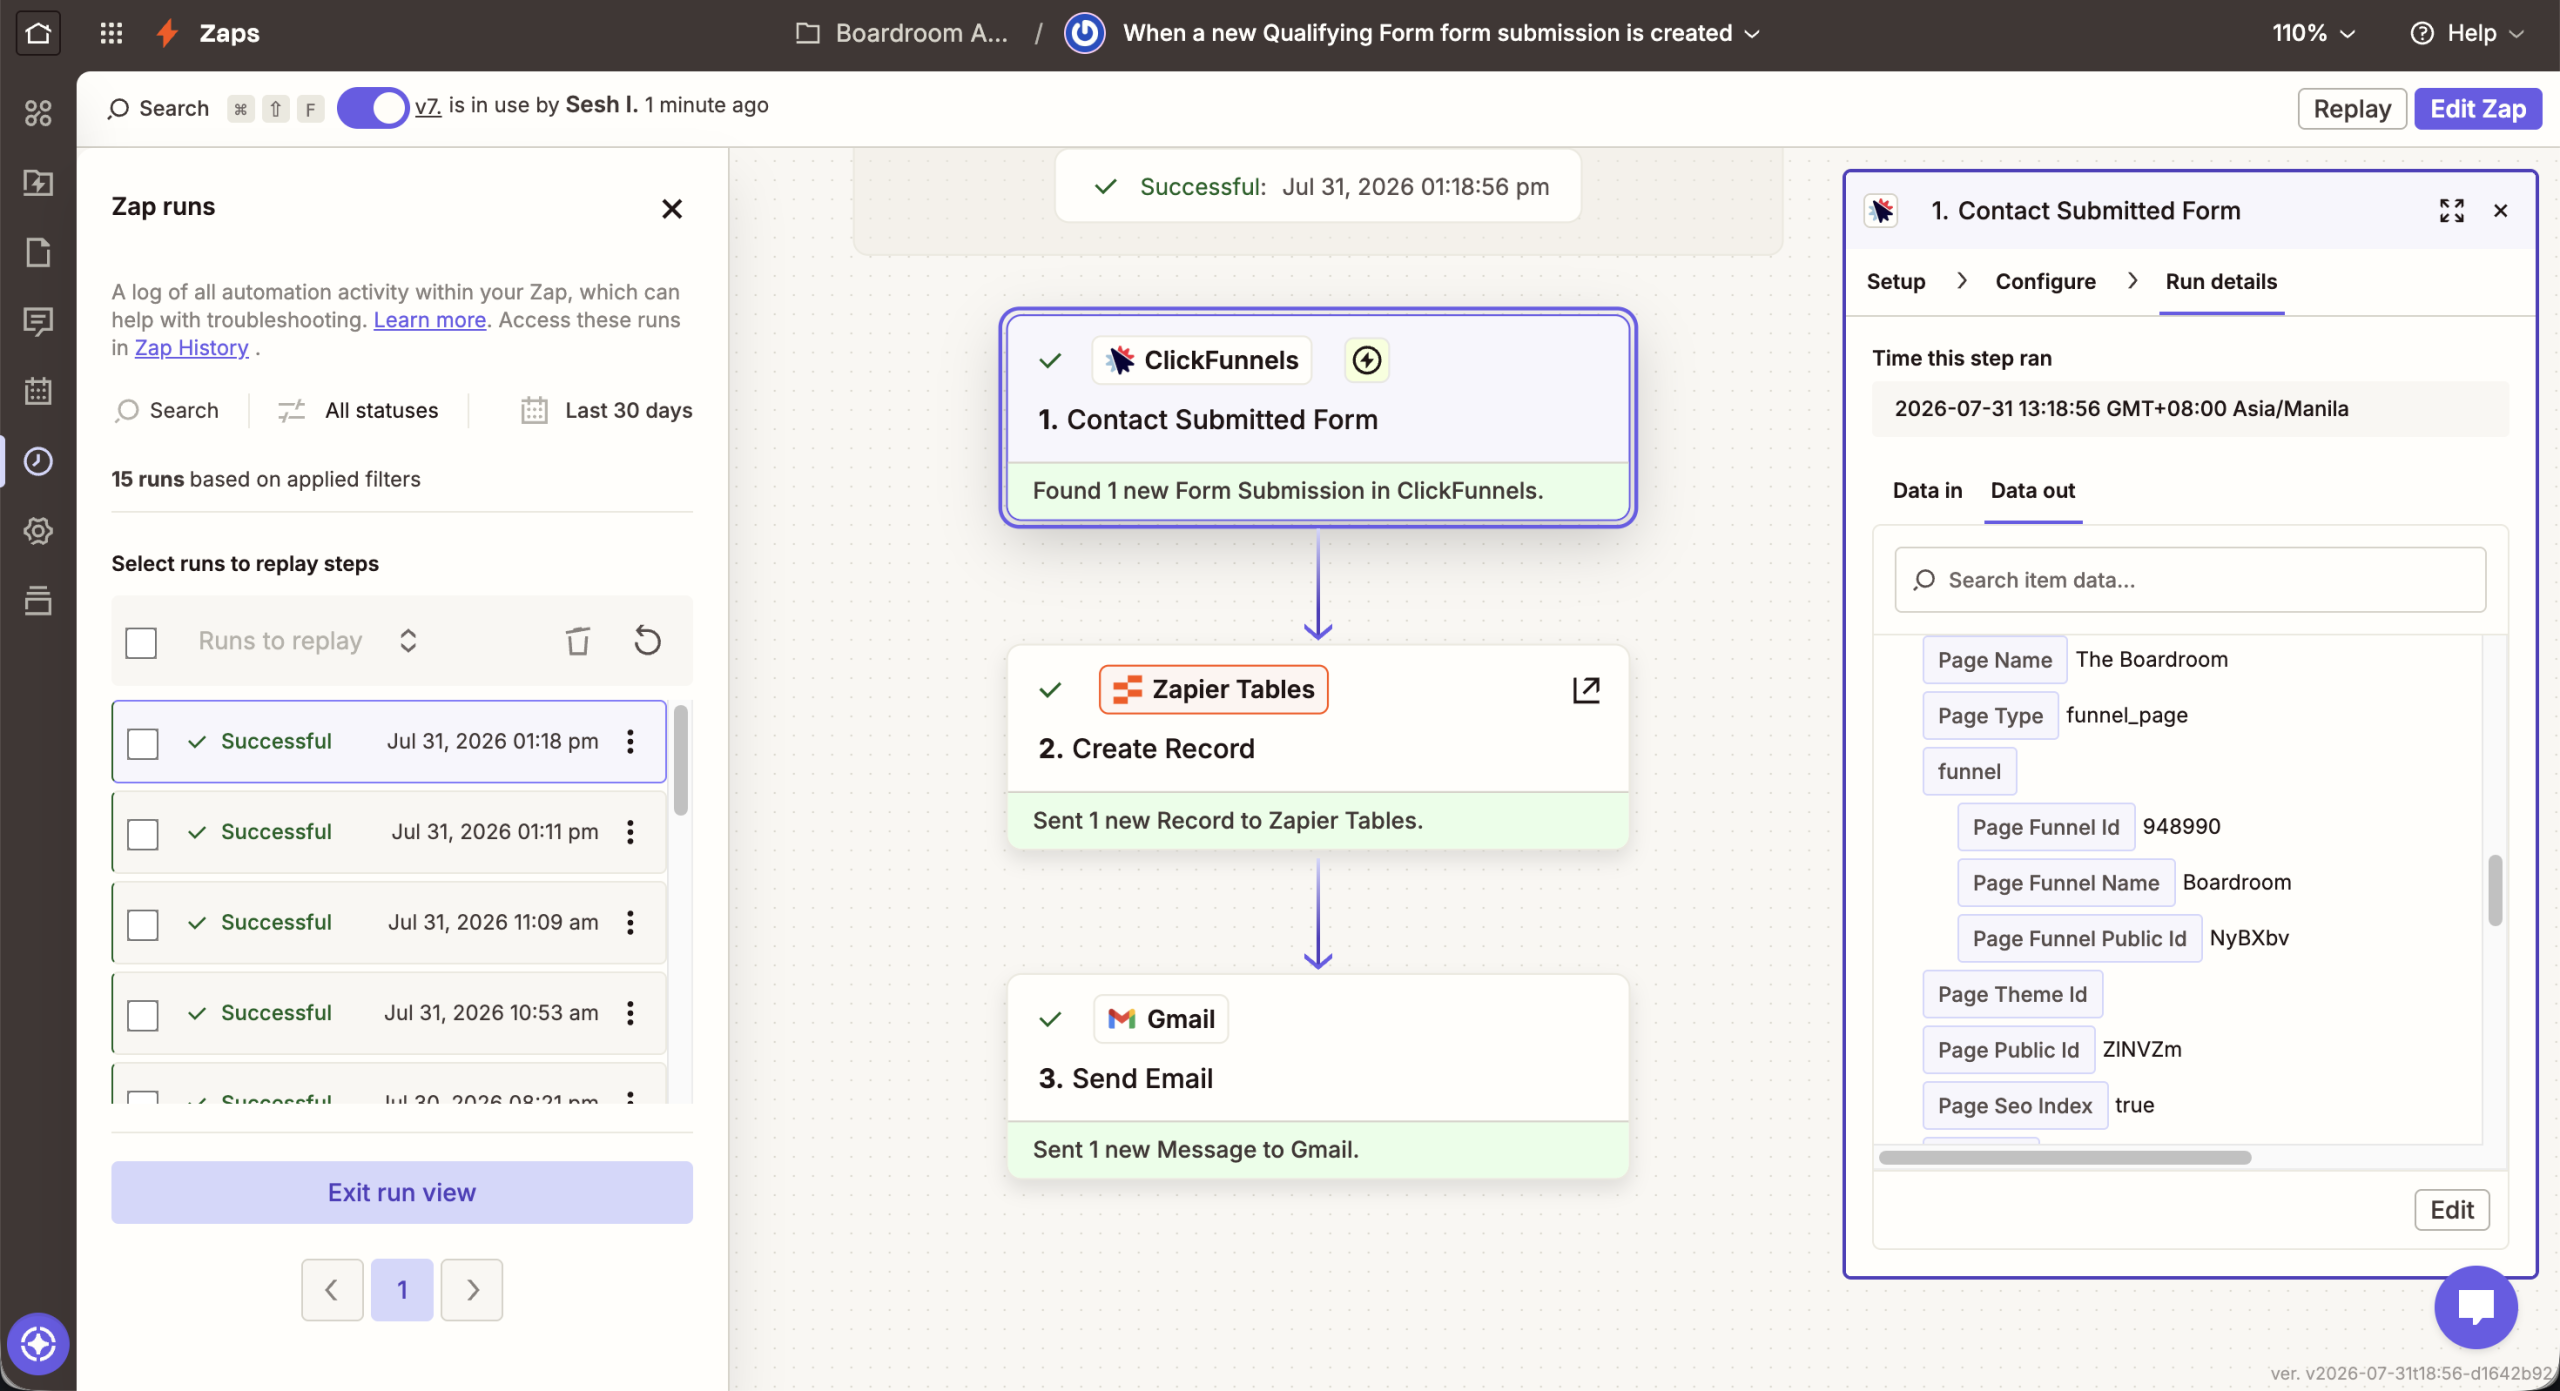2560x1391 pixels.
Task: Go to the next runs page
Action: (472, 1290)
